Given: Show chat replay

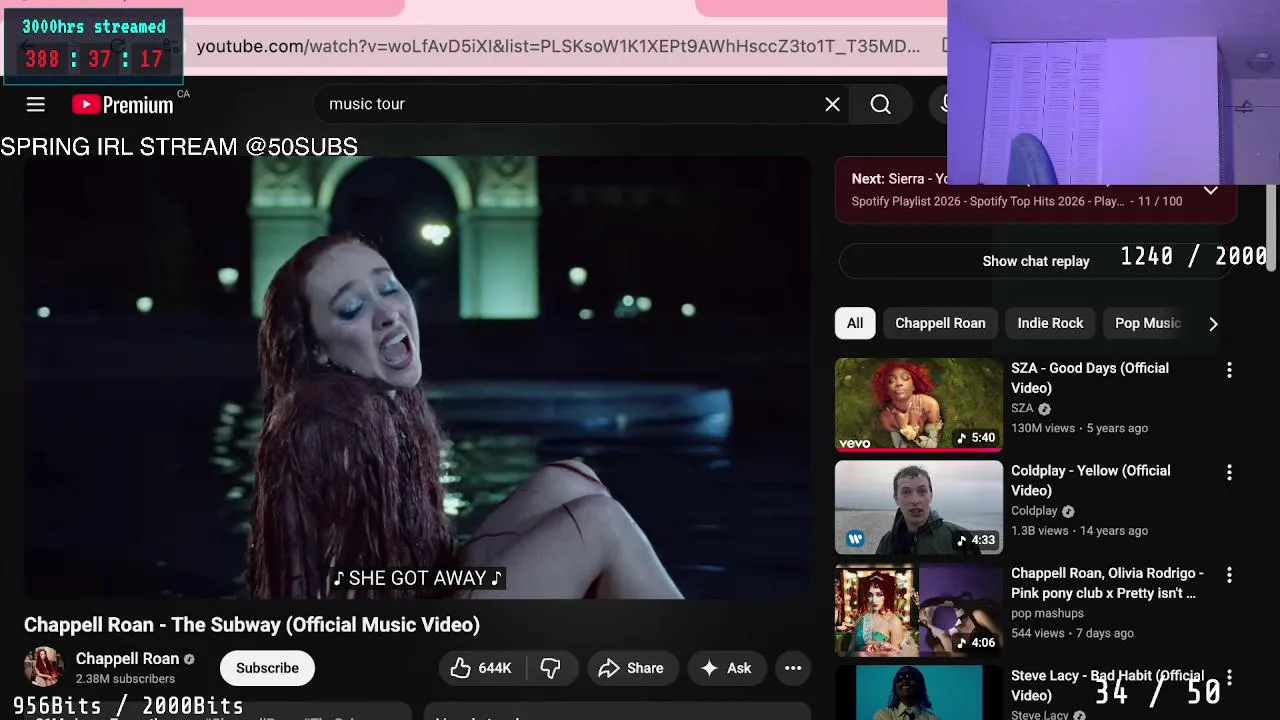Looking at the screenshot, I should tap(1036, 261).
